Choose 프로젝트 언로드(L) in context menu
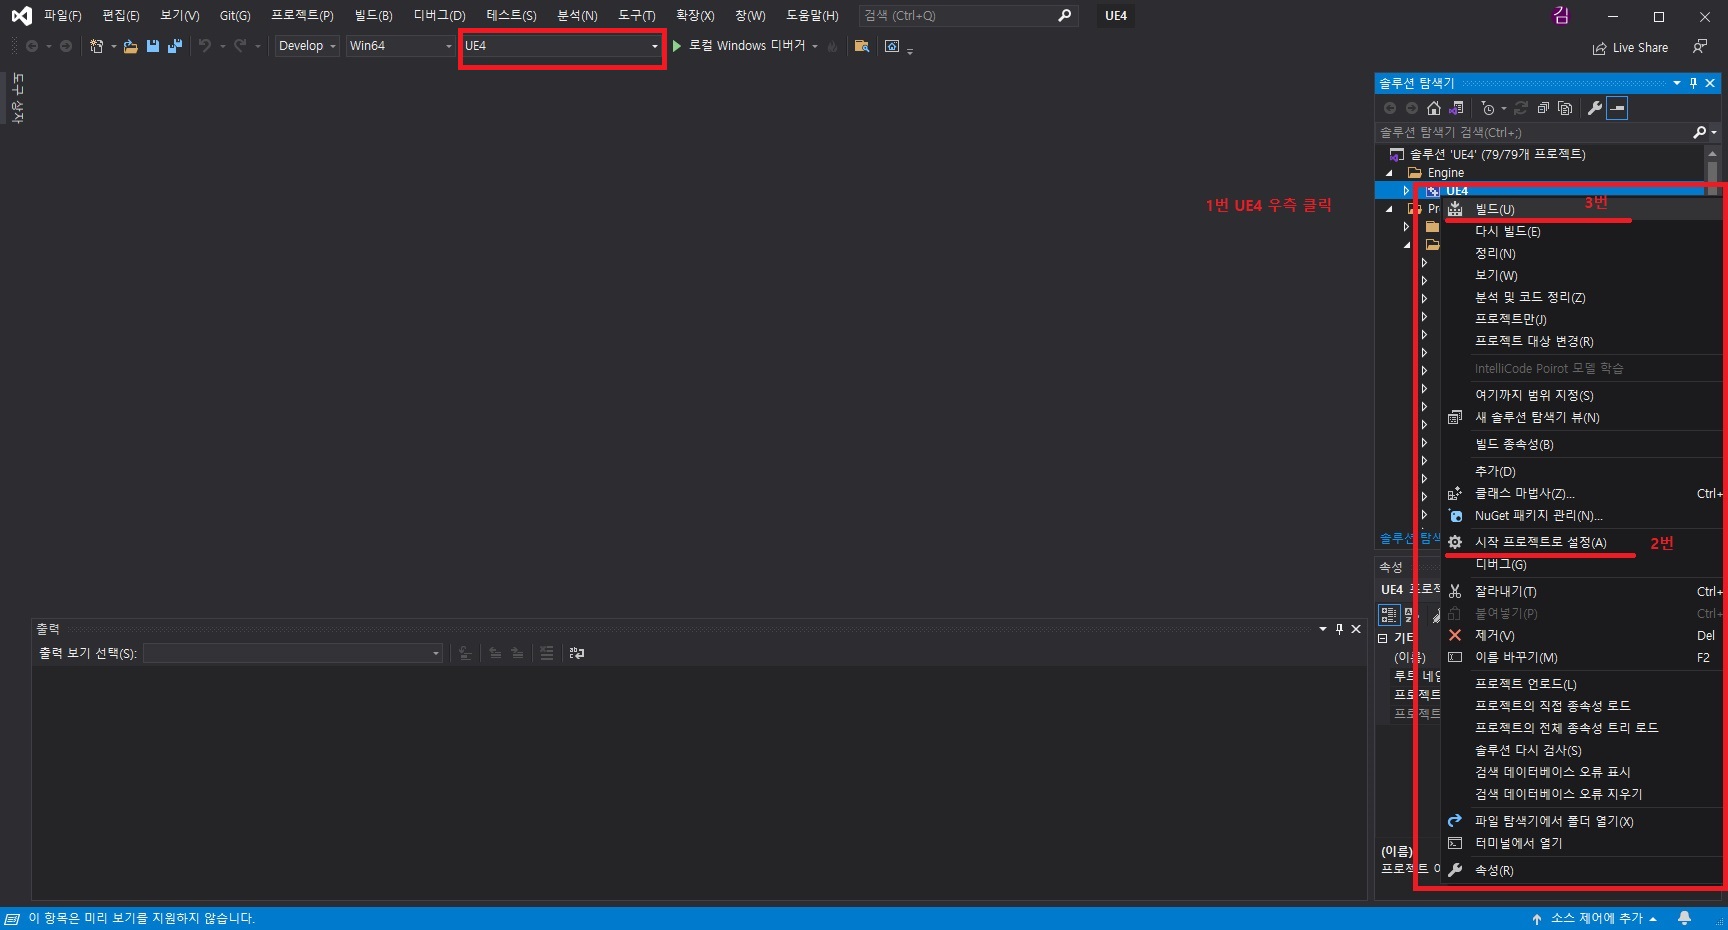Viewport: 1728px width, 930px height. point(1580,684)
